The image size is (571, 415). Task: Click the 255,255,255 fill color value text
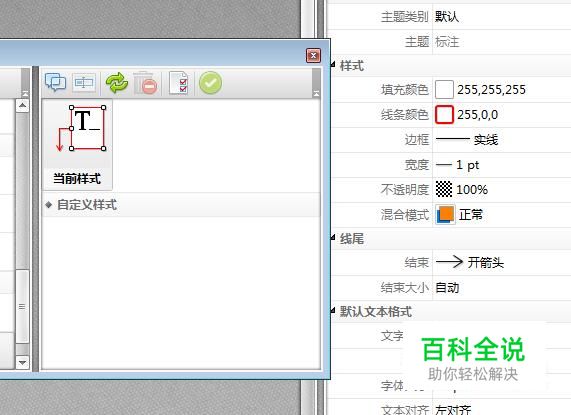pos(491,90)
